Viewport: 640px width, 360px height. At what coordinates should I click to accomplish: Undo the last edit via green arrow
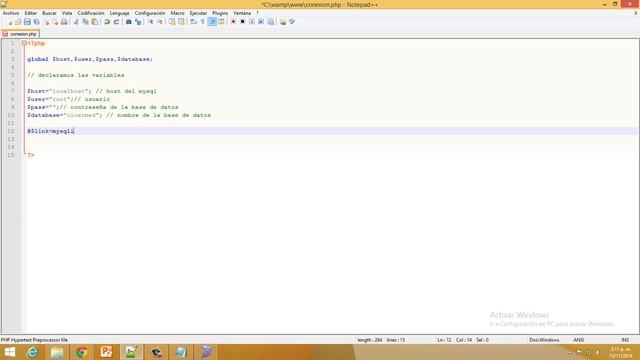[x=107, y=22]
